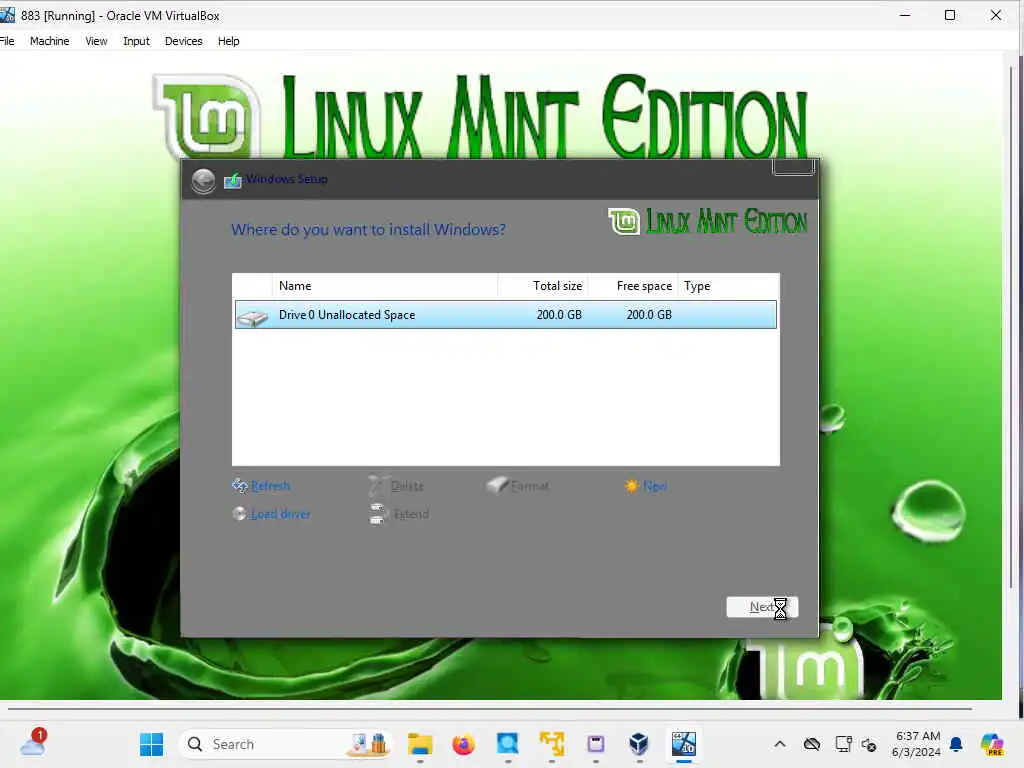Open the File menu
The image size is (1024, 768).
(7, 41)
